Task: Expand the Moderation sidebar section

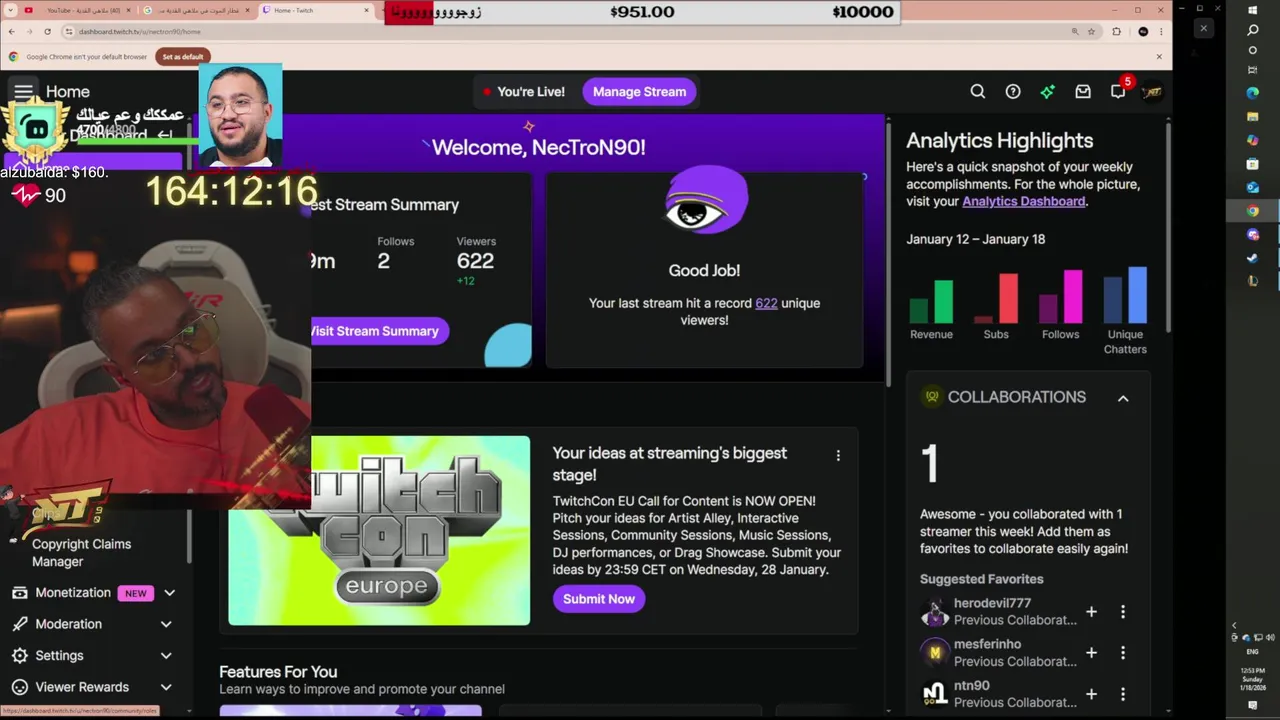Action: click(x=166, y=624)
